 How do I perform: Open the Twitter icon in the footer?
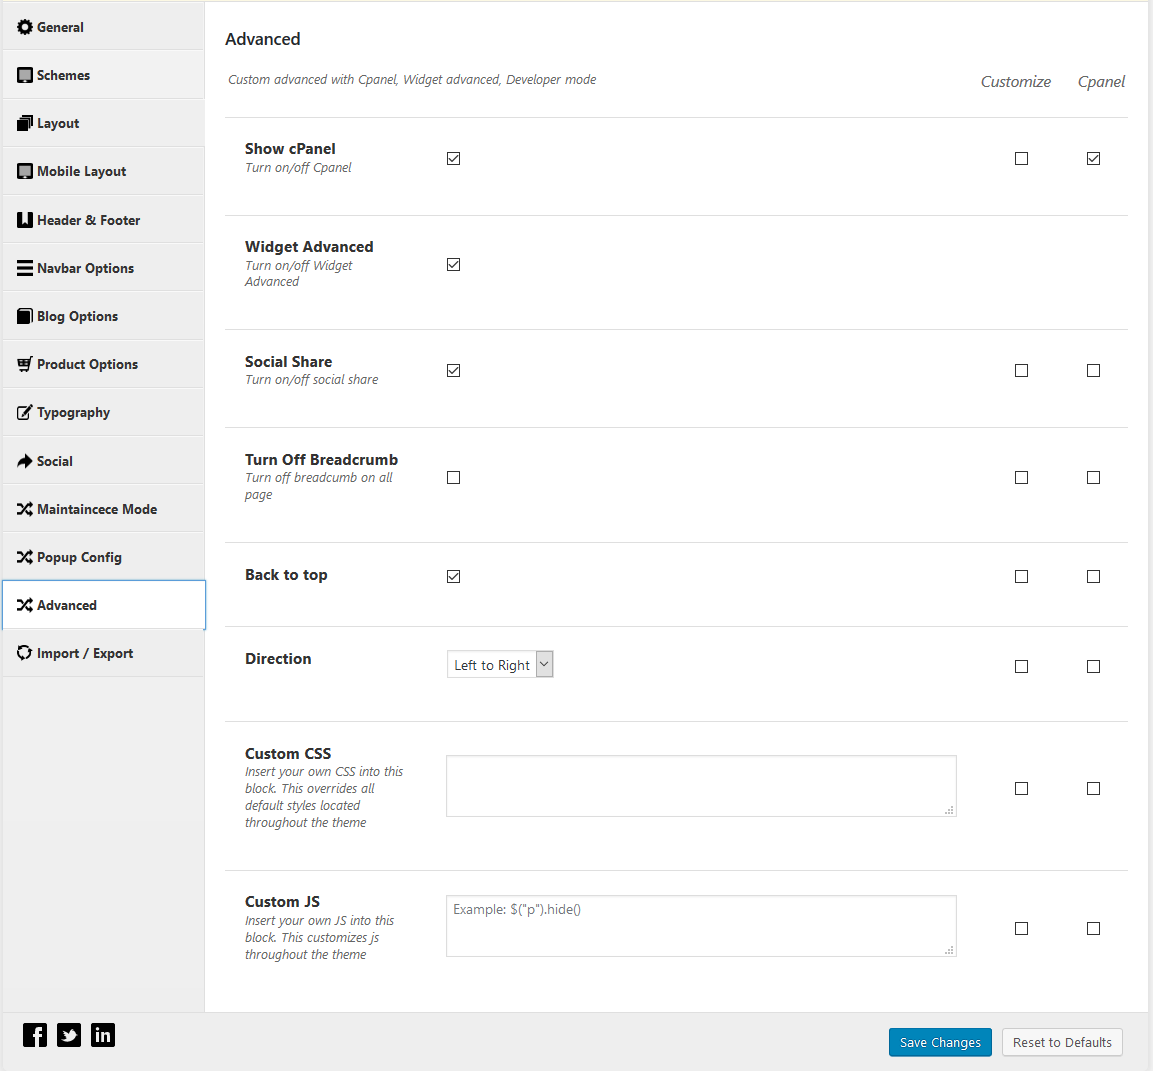[69, 1035]
